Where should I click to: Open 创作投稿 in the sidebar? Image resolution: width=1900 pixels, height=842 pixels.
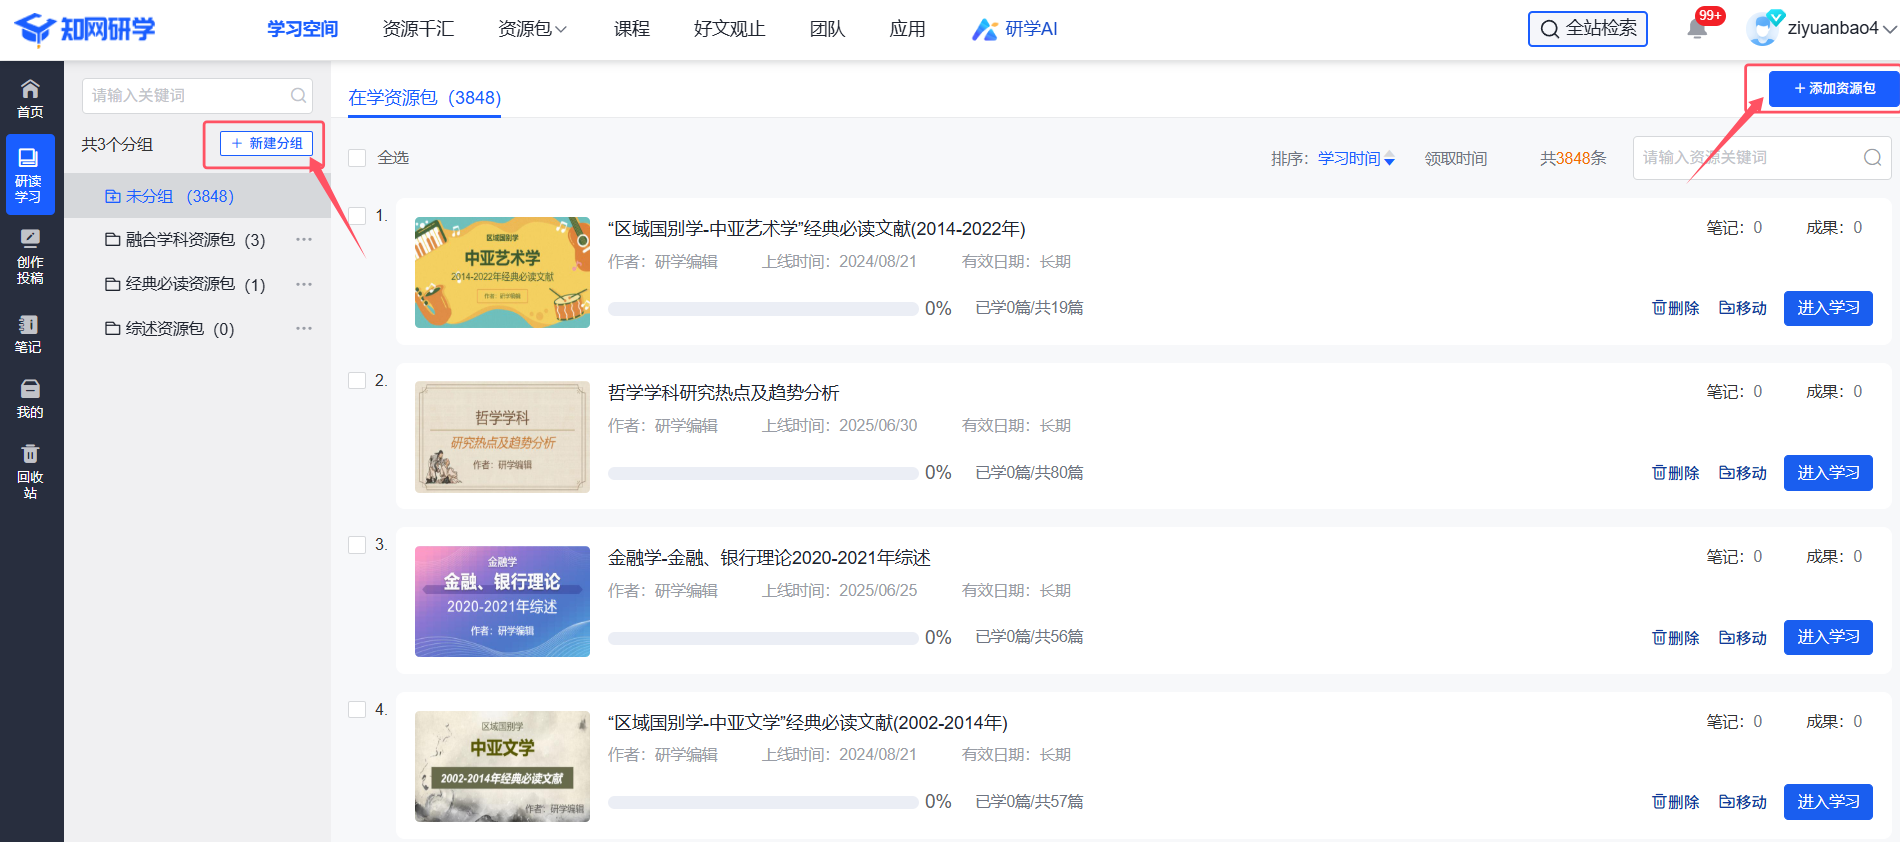coord(30,257)
